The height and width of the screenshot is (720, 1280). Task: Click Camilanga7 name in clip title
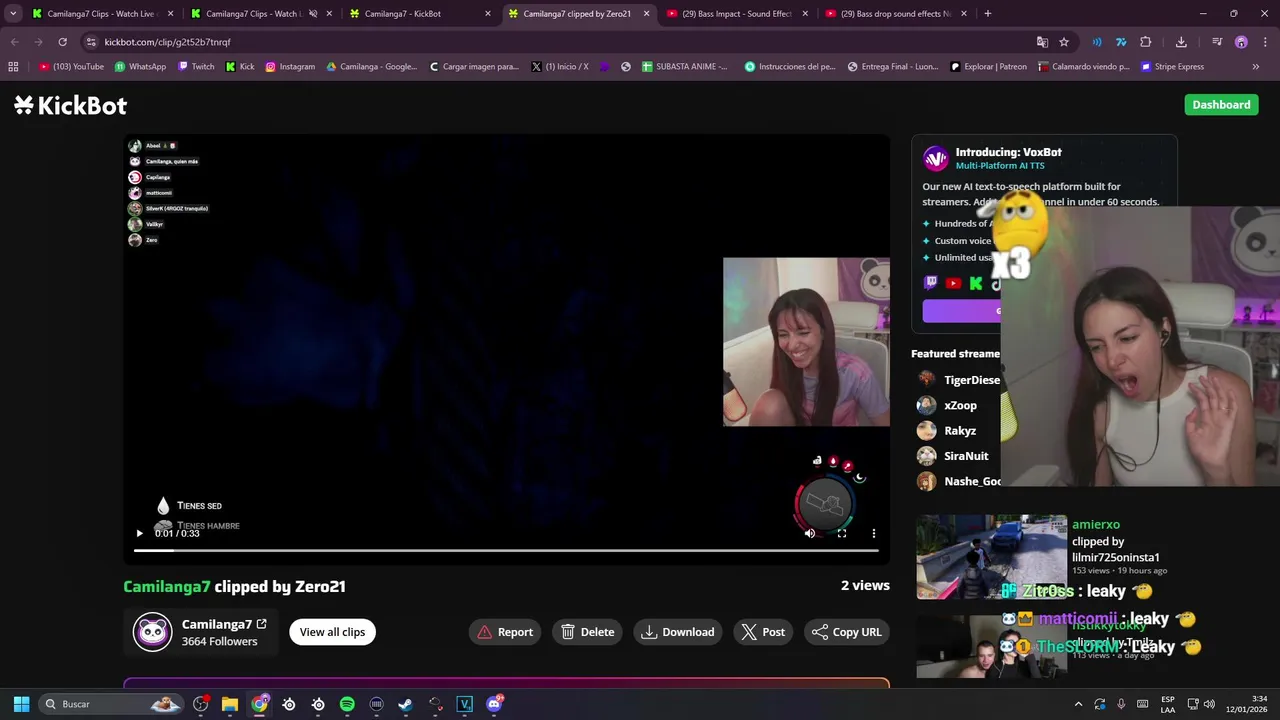tap(167, 587)
